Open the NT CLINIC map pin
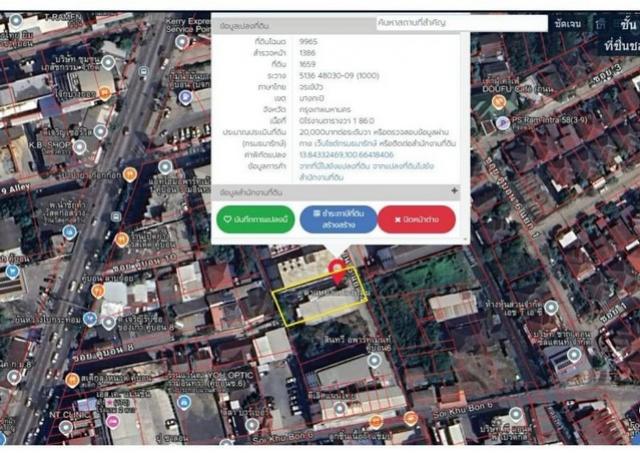This screenshot has width=640, height=453. point(65,427)
